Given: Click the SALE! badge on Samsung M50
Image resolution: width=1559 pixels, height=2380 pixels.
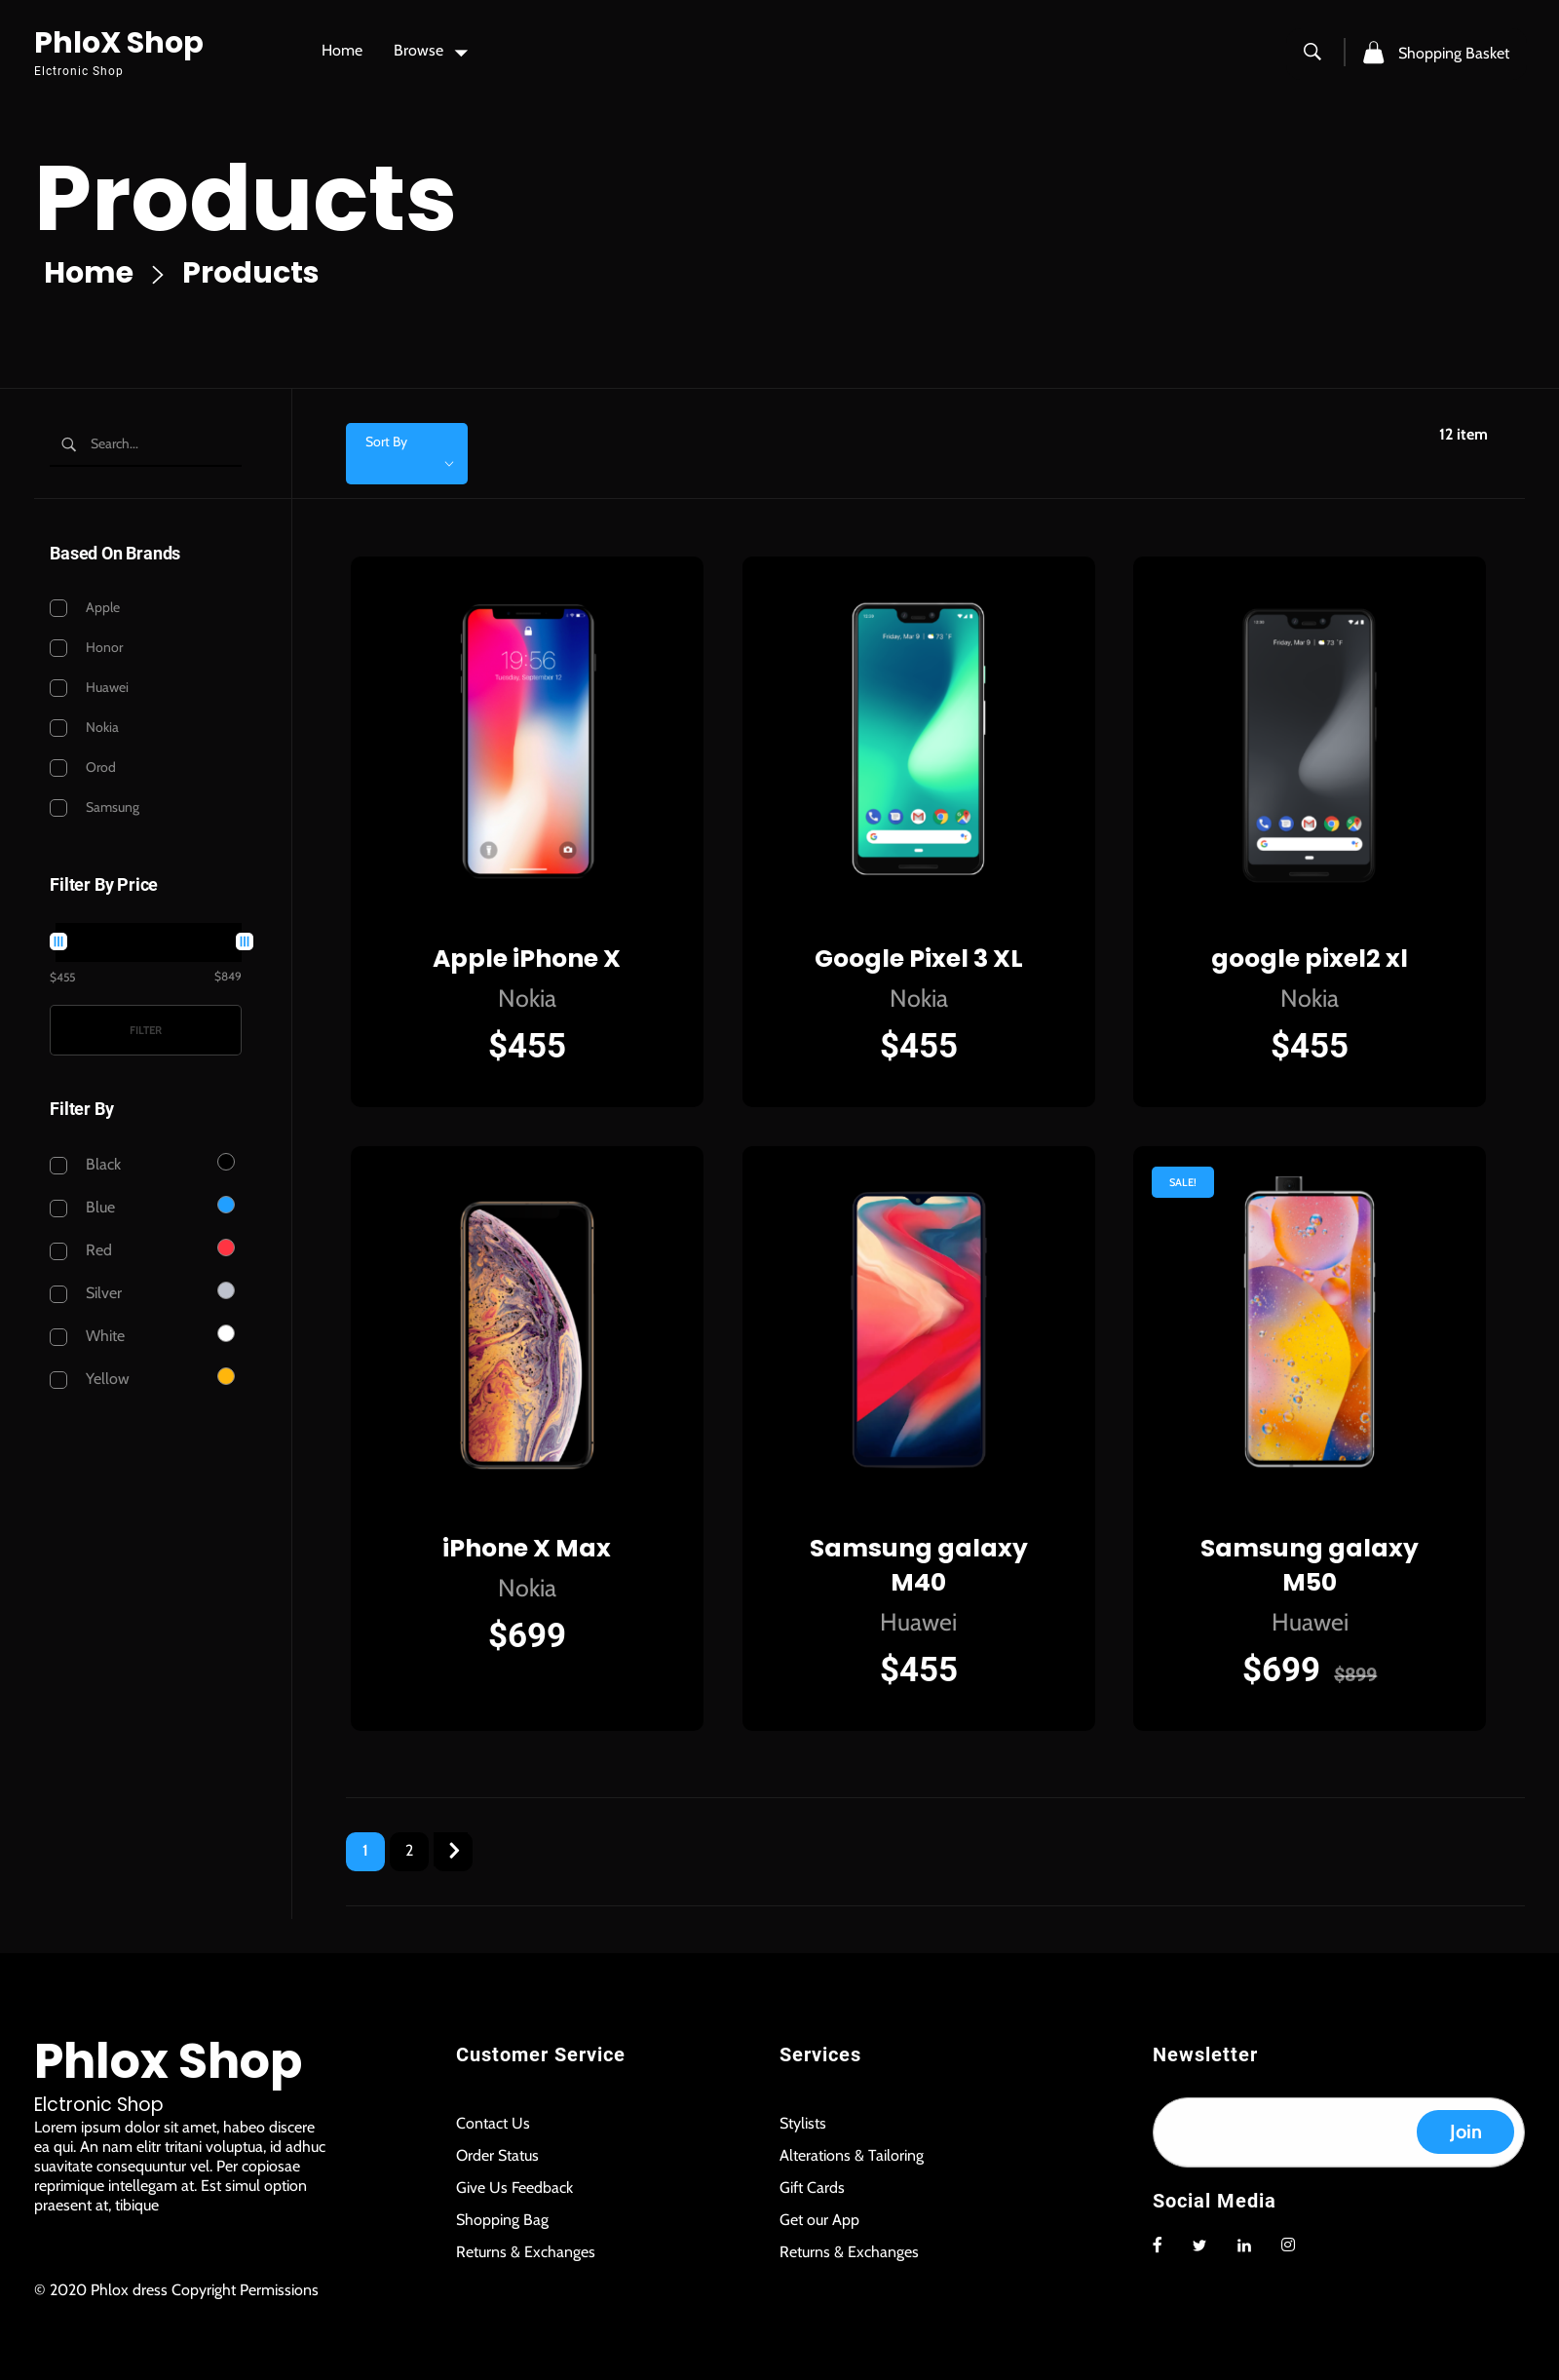Looking at the screenshot, I should (x=1182, y=1182).
